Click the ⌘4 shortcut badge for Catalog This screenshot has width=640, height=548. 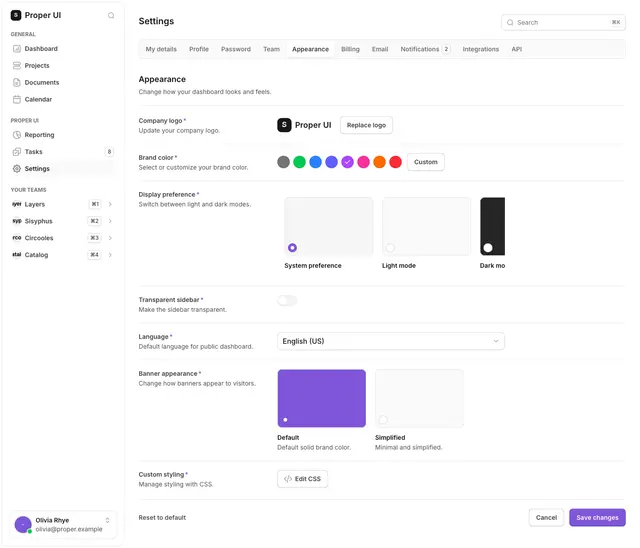95,255
